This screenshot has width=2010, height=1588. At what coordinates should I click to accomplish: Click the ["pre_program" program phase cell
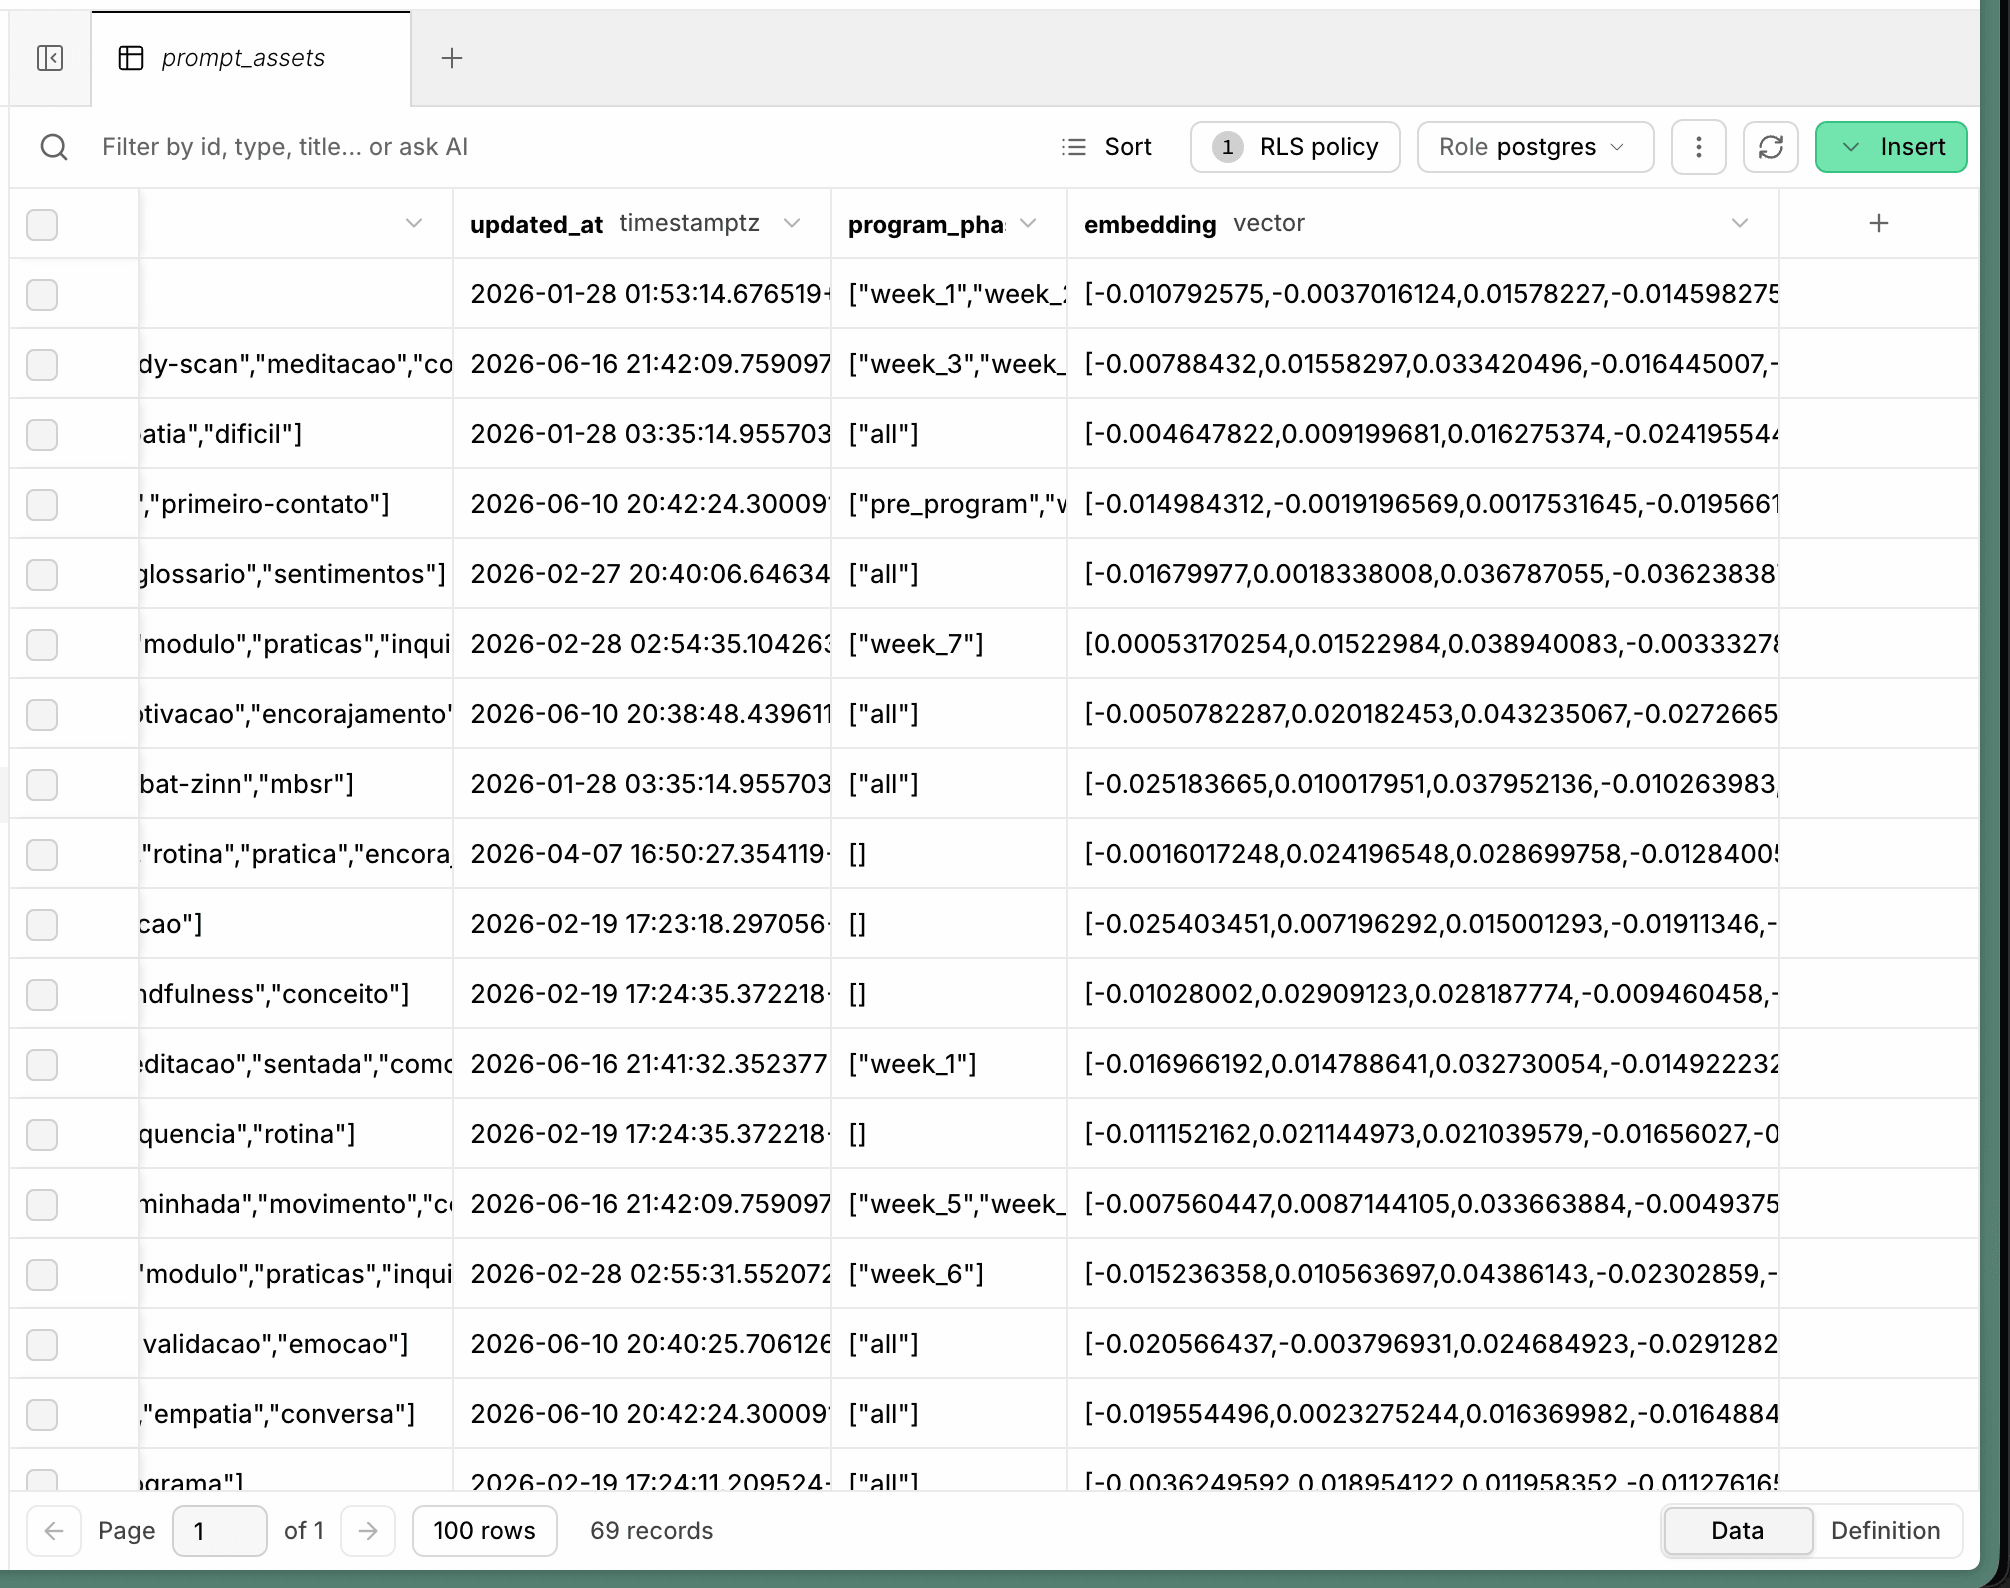(949, 504)
